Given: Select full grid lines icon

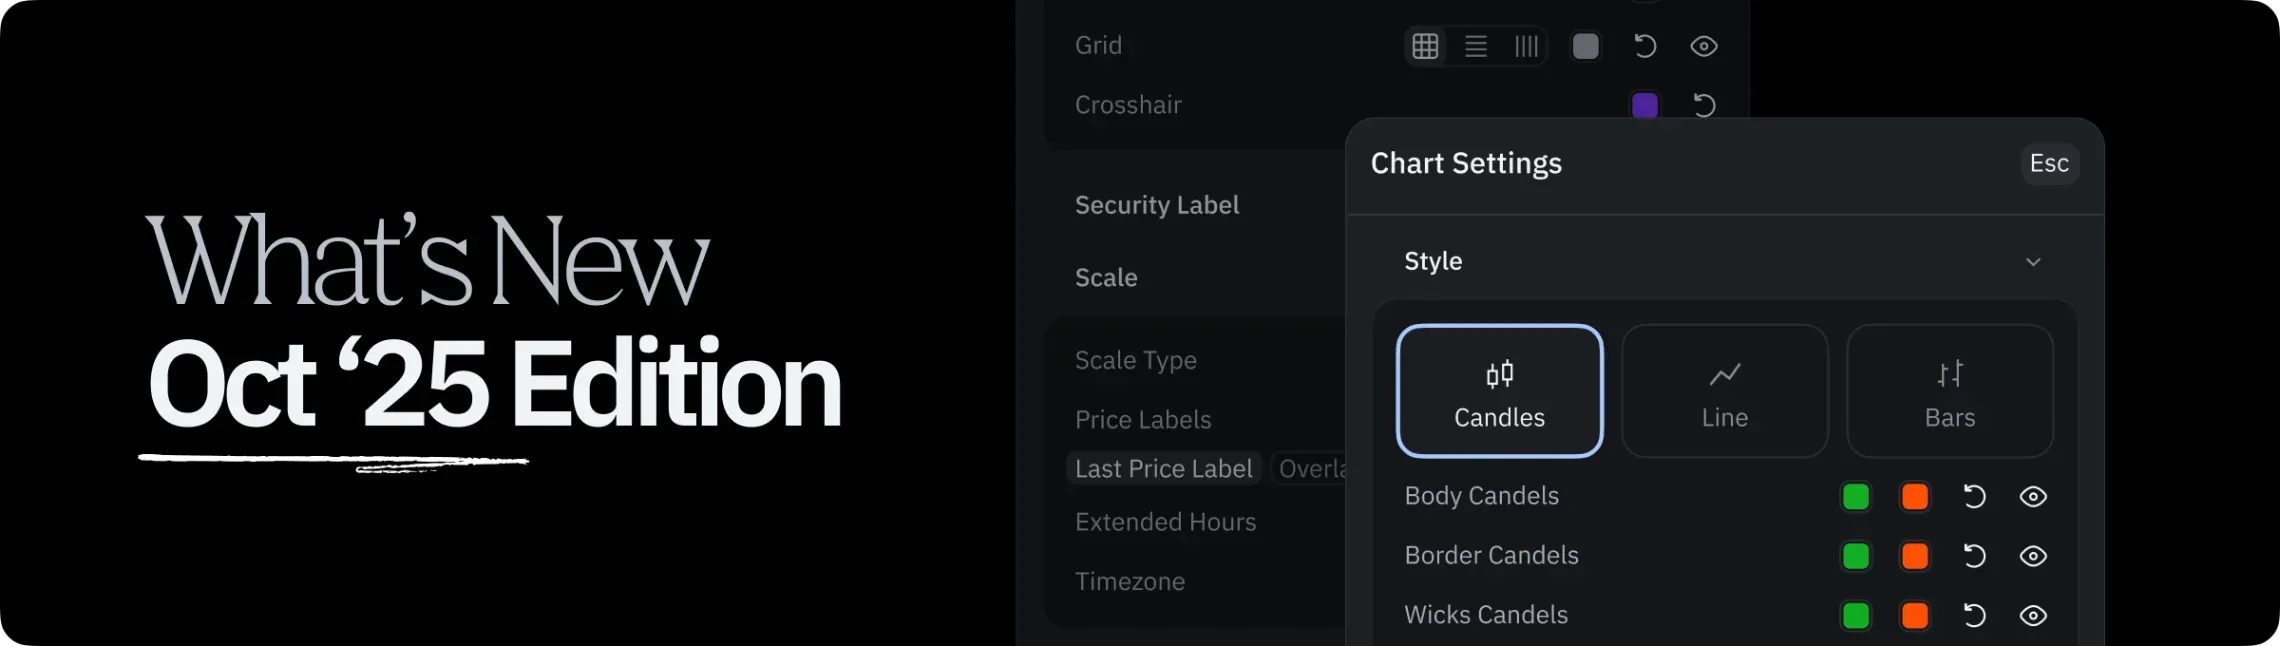Looking at the screenshot, I should tap(1425, 46).
